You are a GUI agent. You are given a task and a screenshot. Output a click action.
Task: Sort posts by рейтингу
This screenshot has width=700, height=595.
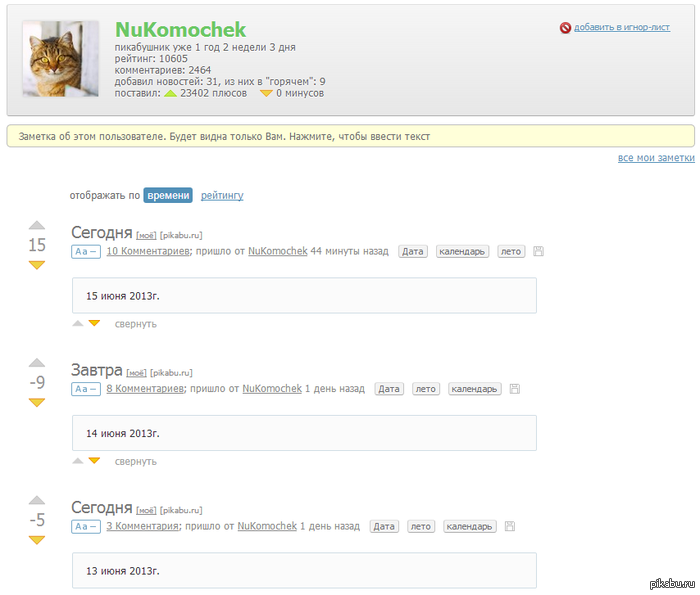coord(222,196)
